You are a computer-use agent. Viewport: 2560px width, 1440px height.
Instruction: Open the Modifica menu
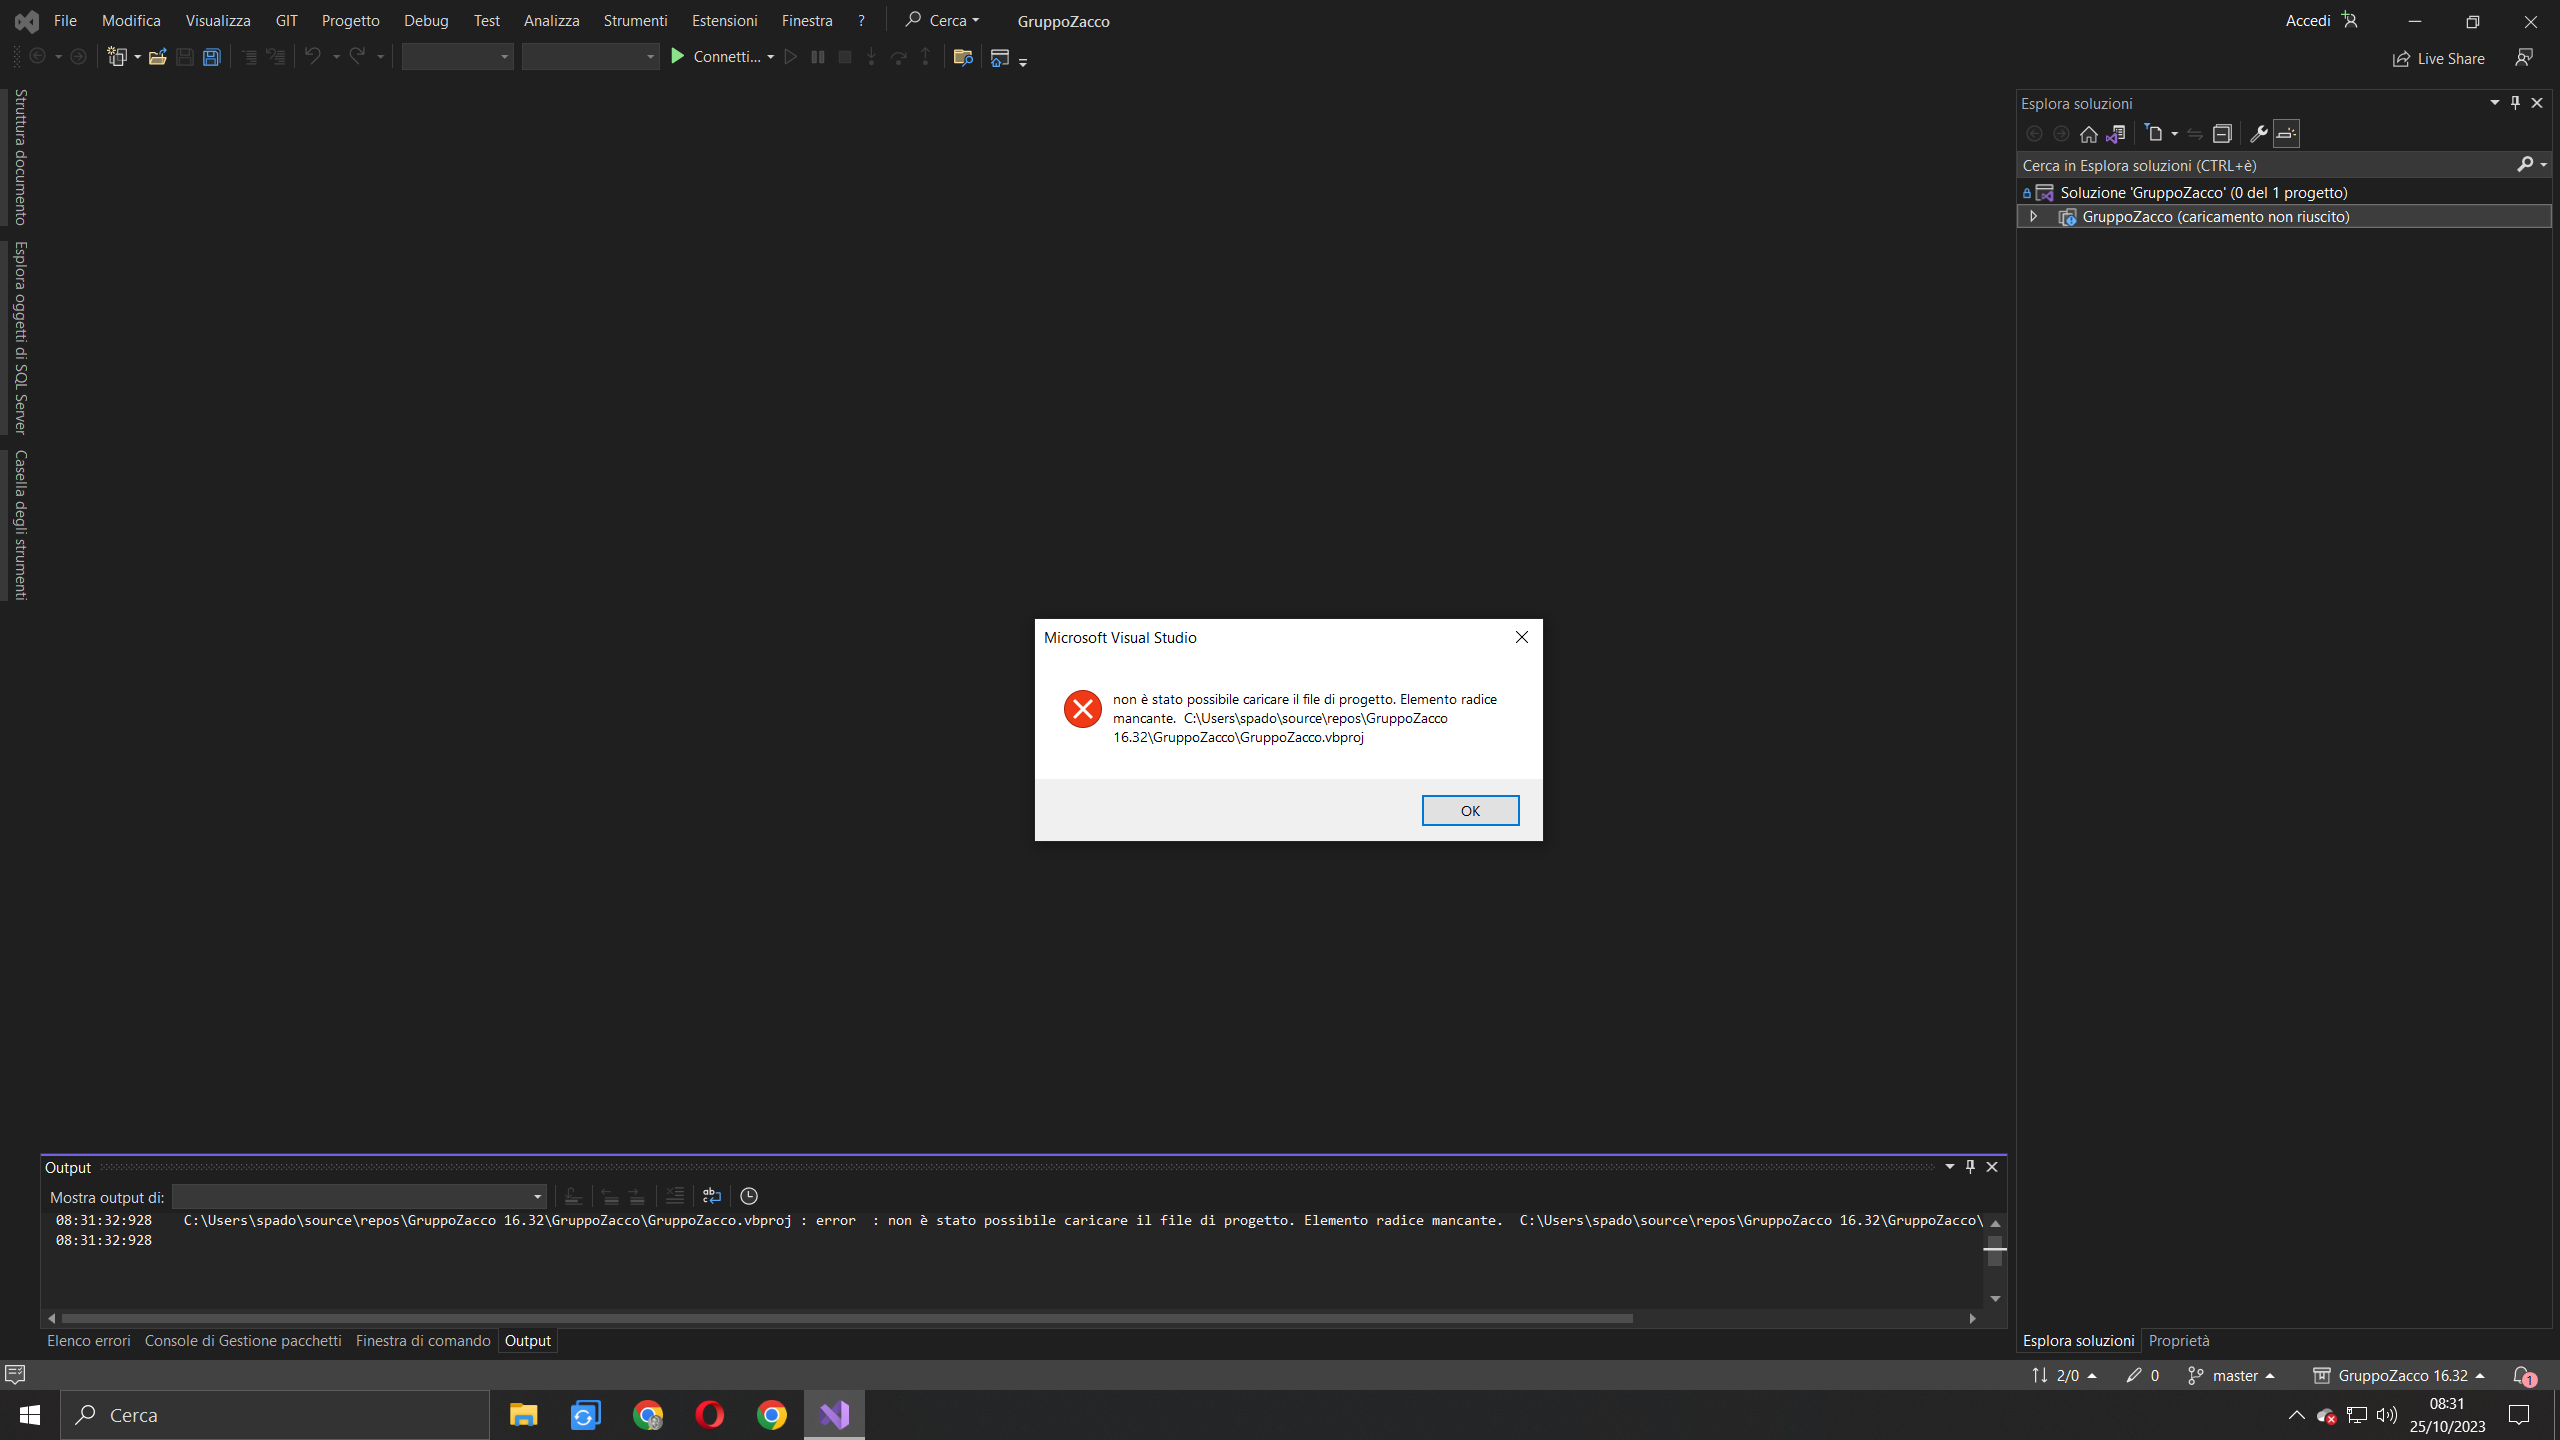pyautogui.click(x=131, y=20)
